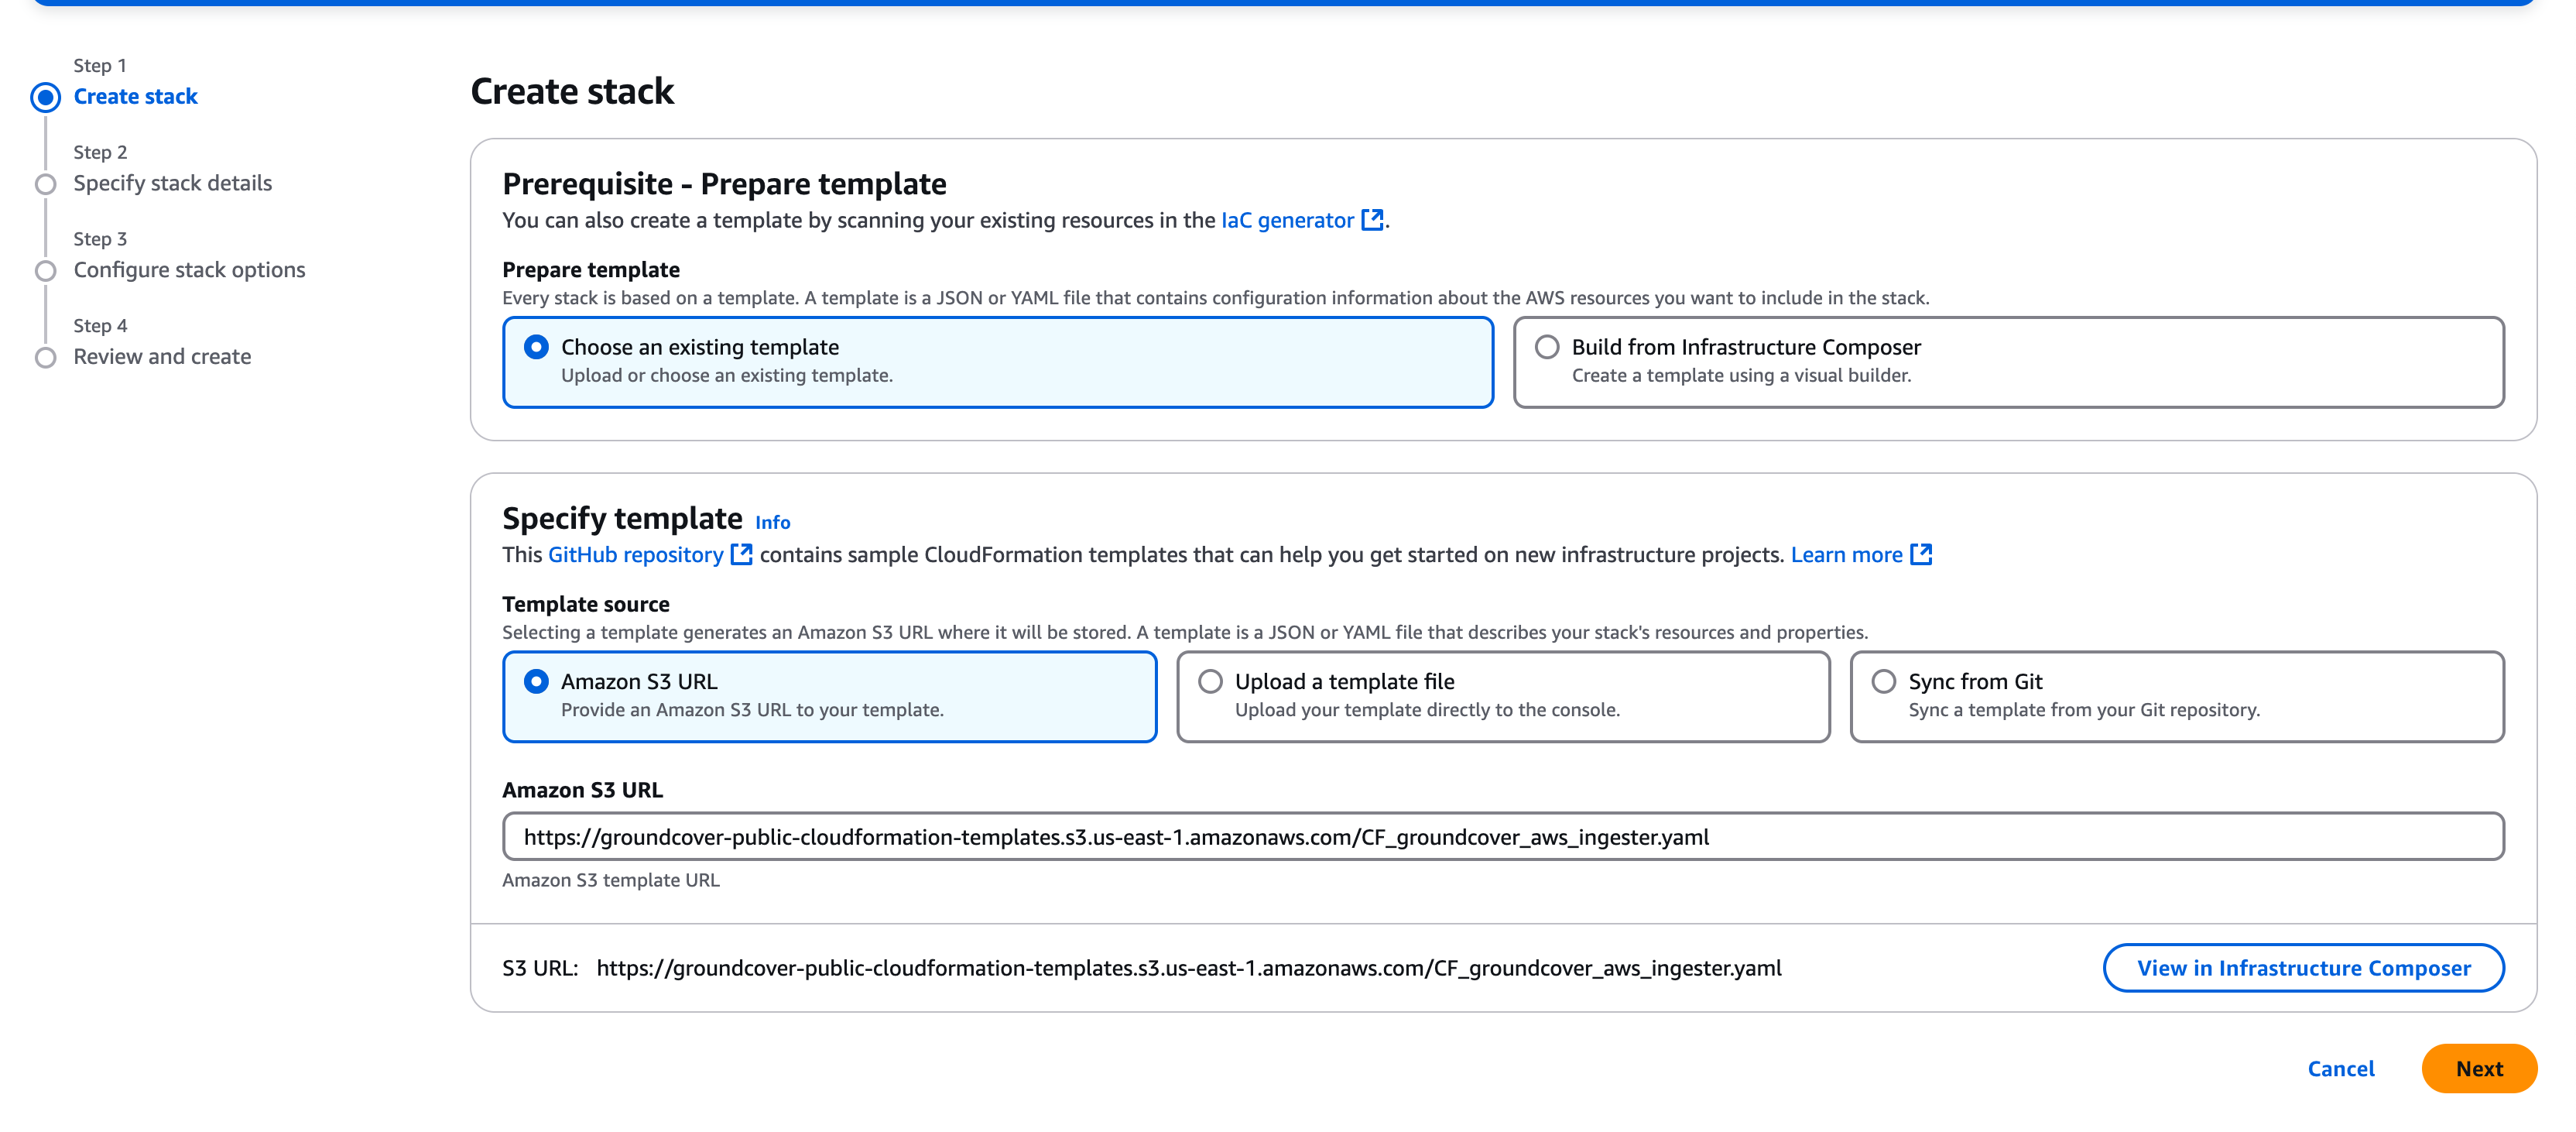Choose Amazon S3 URL as template source
This screenshot has width=2576, height=1132.
tap(536, 682)
